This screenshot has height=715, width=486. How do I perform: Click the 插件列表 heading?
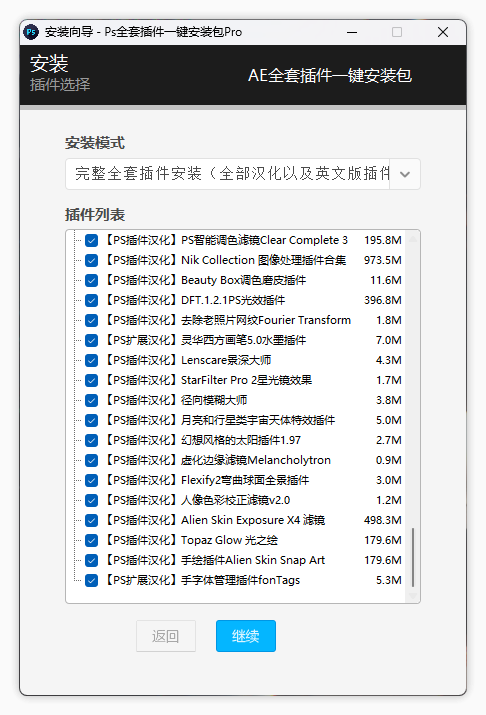click(95, 215)
